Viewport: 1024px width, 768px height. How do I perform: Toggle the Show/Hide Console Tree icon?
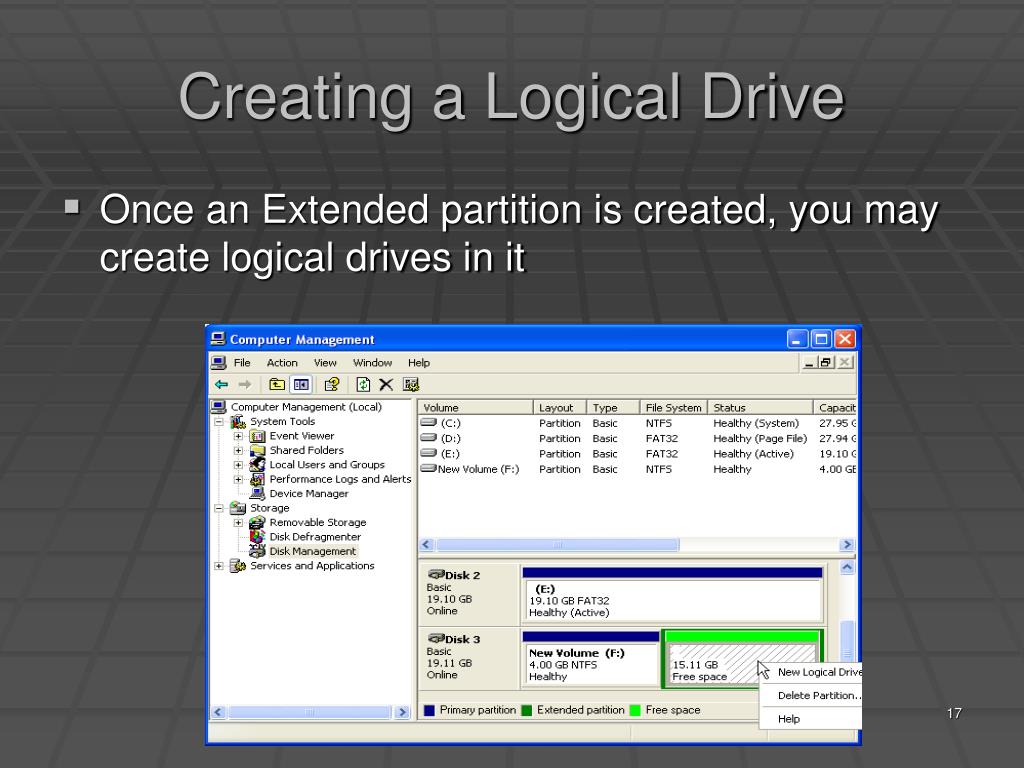(x=301, y=385)
